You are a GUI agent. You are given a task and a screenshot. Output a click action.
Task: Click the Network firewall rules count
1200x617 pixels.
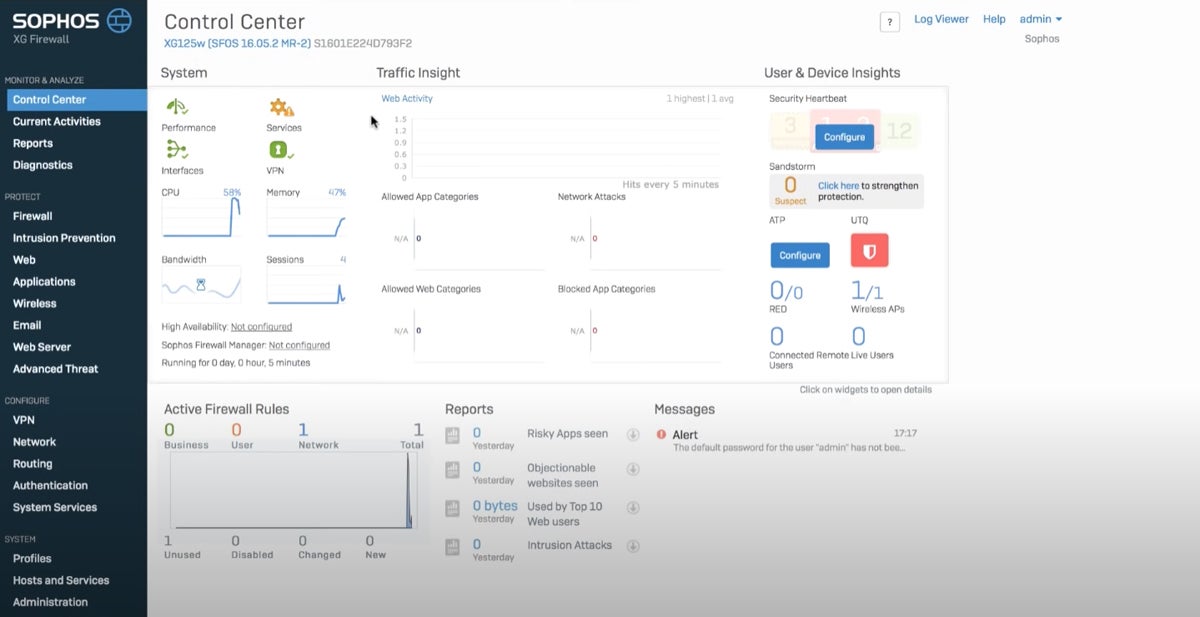pos(303,430)
